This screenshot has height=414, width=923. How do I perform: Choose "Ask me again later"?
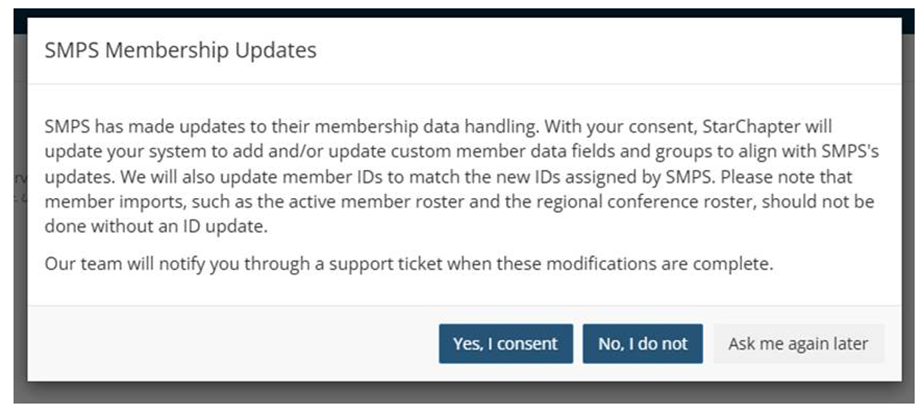pos(798,343)
